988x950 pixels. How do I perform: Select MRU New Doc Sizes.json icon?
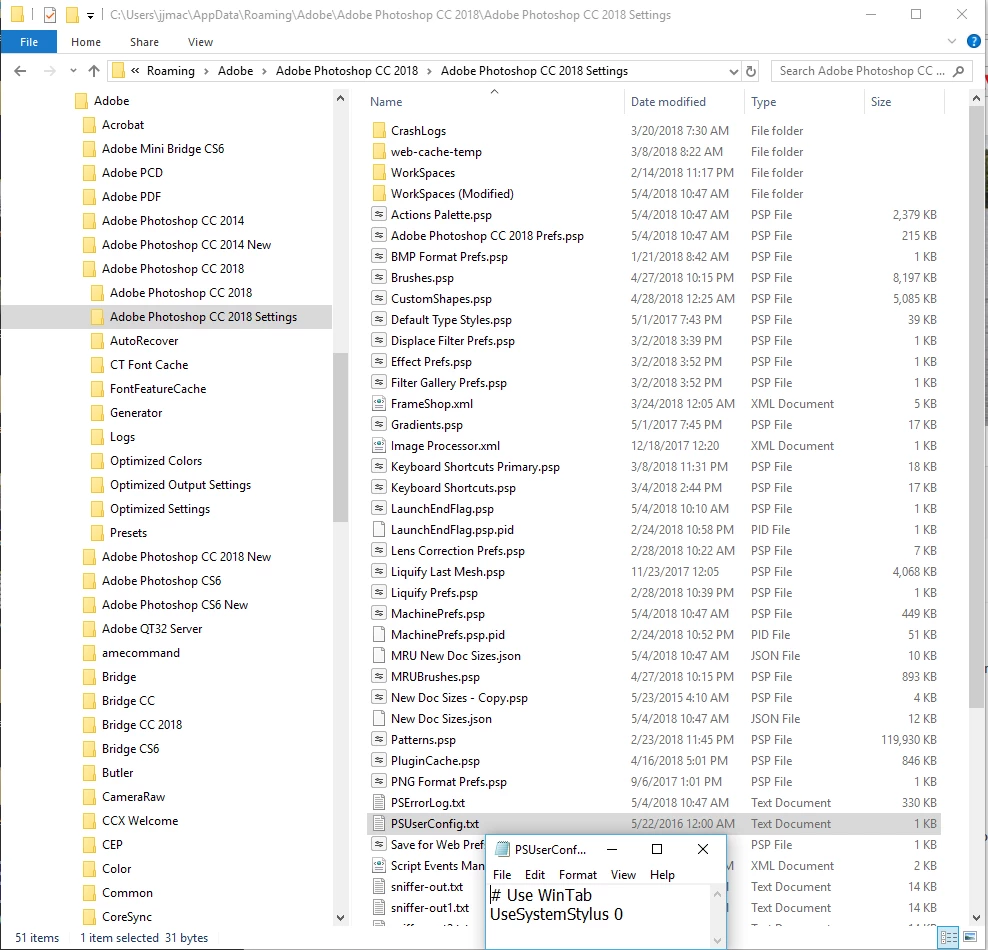click(379, 656)
